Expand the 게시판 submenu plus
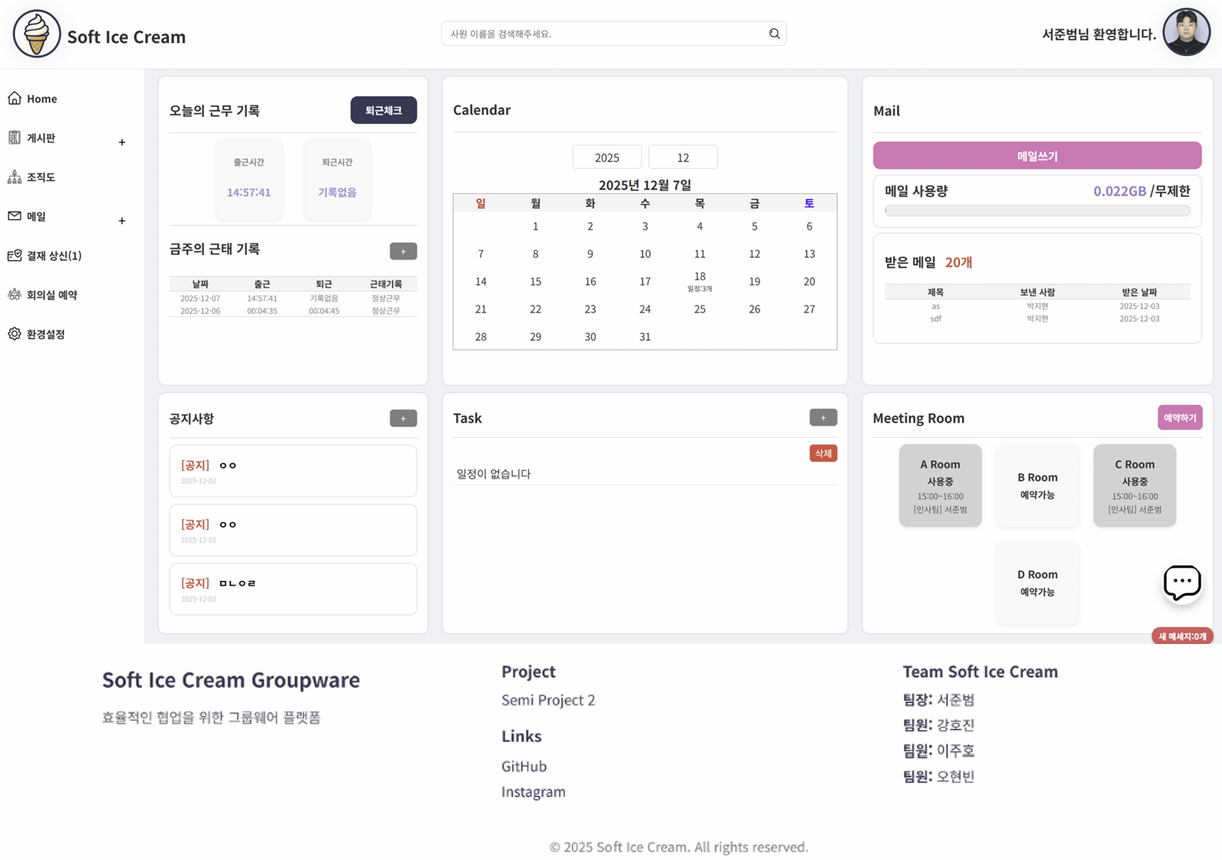1222x860 pixels. pos(122,142)
